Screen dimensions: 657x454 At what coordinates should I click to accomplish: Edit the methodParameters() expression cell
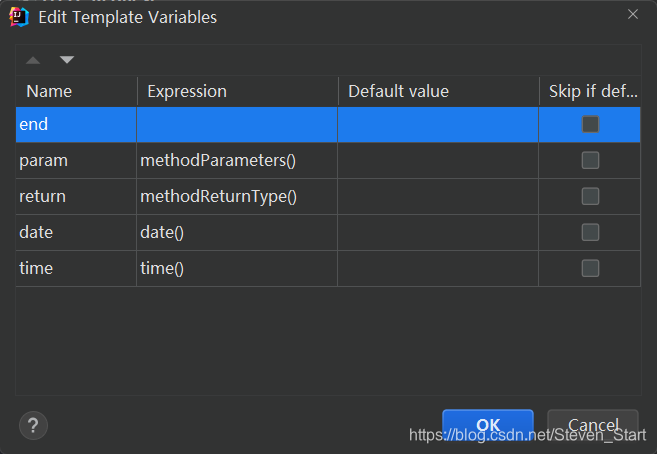click(237, 160)
